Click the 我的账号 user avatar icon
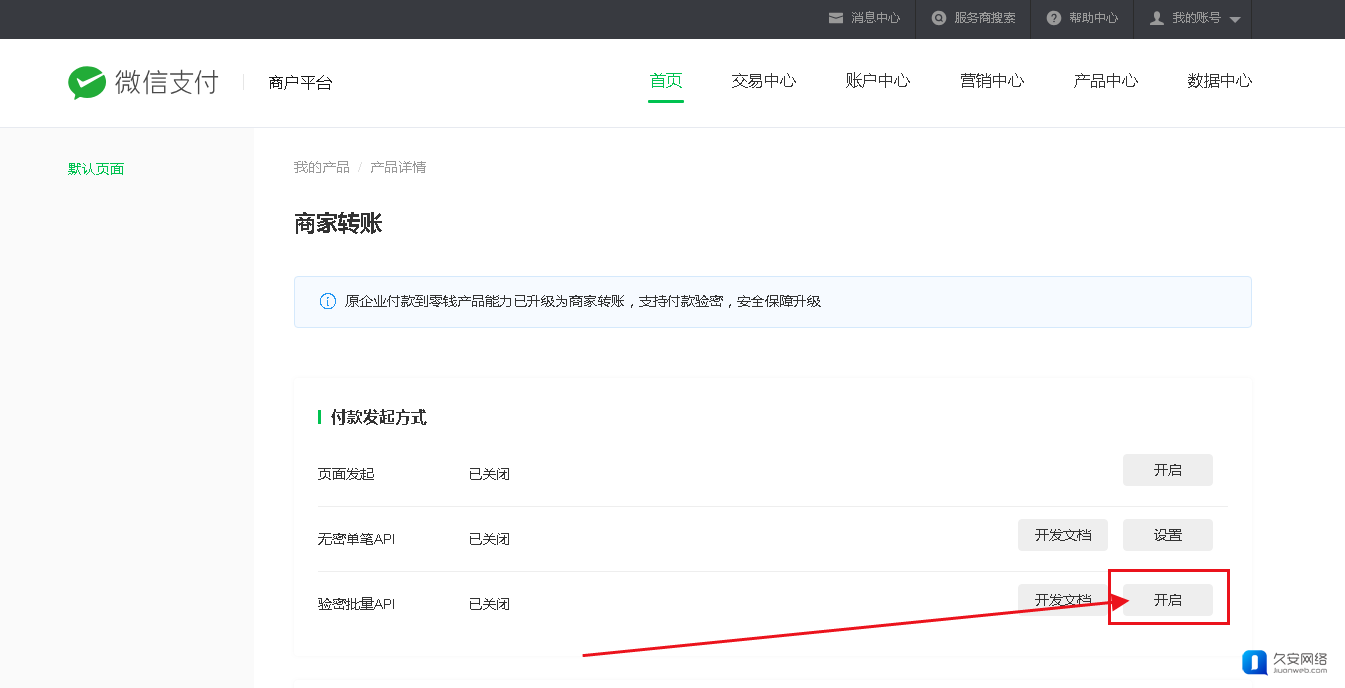The image size is (1345, 688). coord(1157,18)
